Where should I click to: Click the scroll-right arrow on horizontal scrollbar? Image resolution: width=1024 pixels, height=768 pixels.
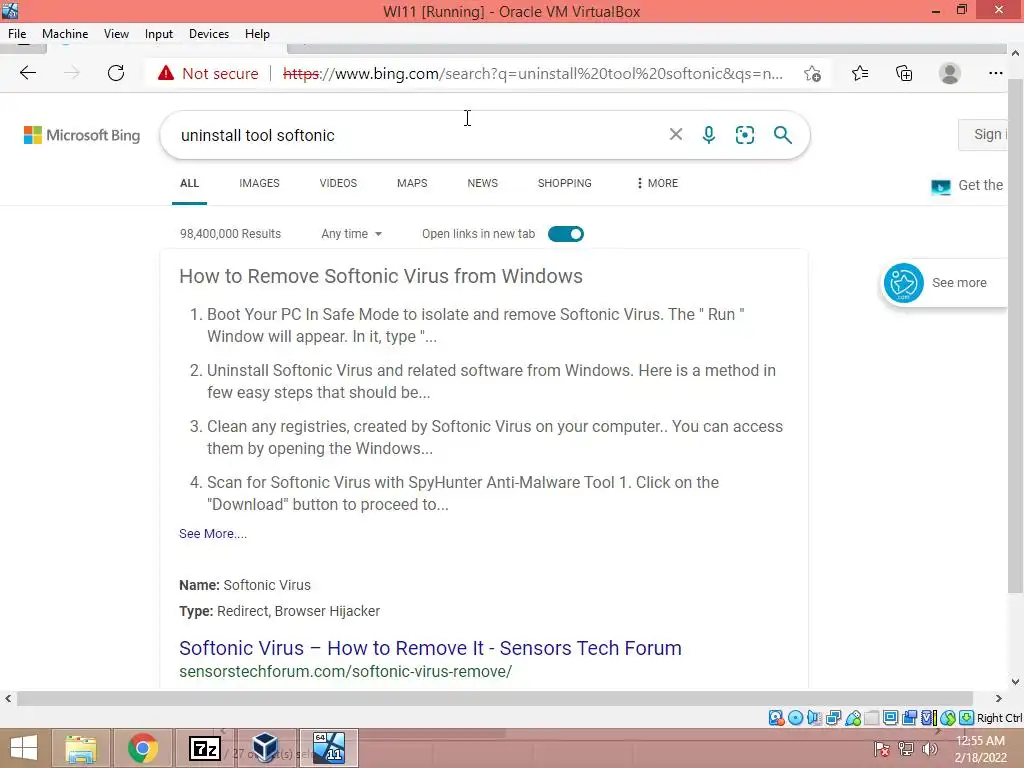pyautogui.click(x=999, y=699)
